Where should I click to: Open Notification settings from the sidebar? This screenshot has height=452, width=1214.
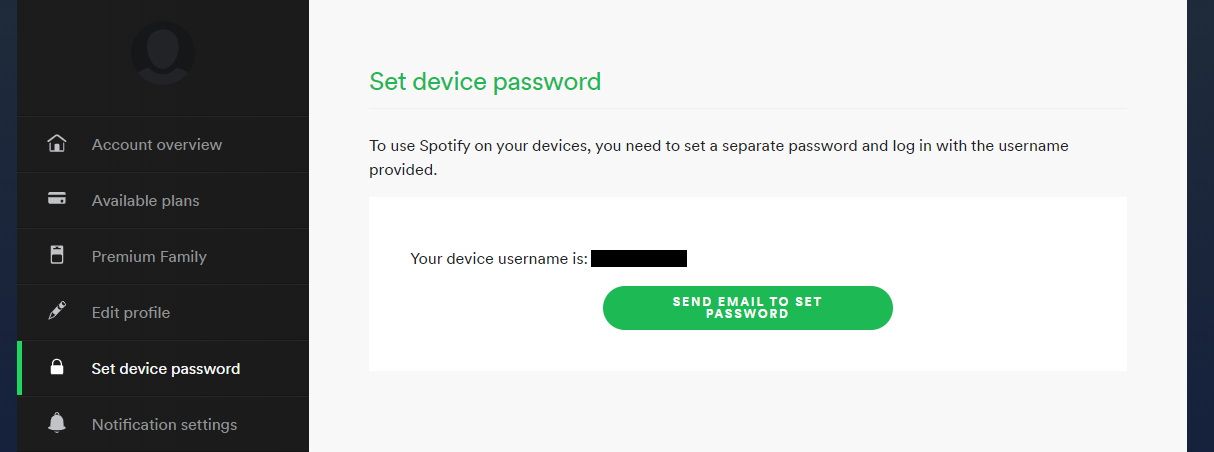pyautogui.click(x=163, y=425)
